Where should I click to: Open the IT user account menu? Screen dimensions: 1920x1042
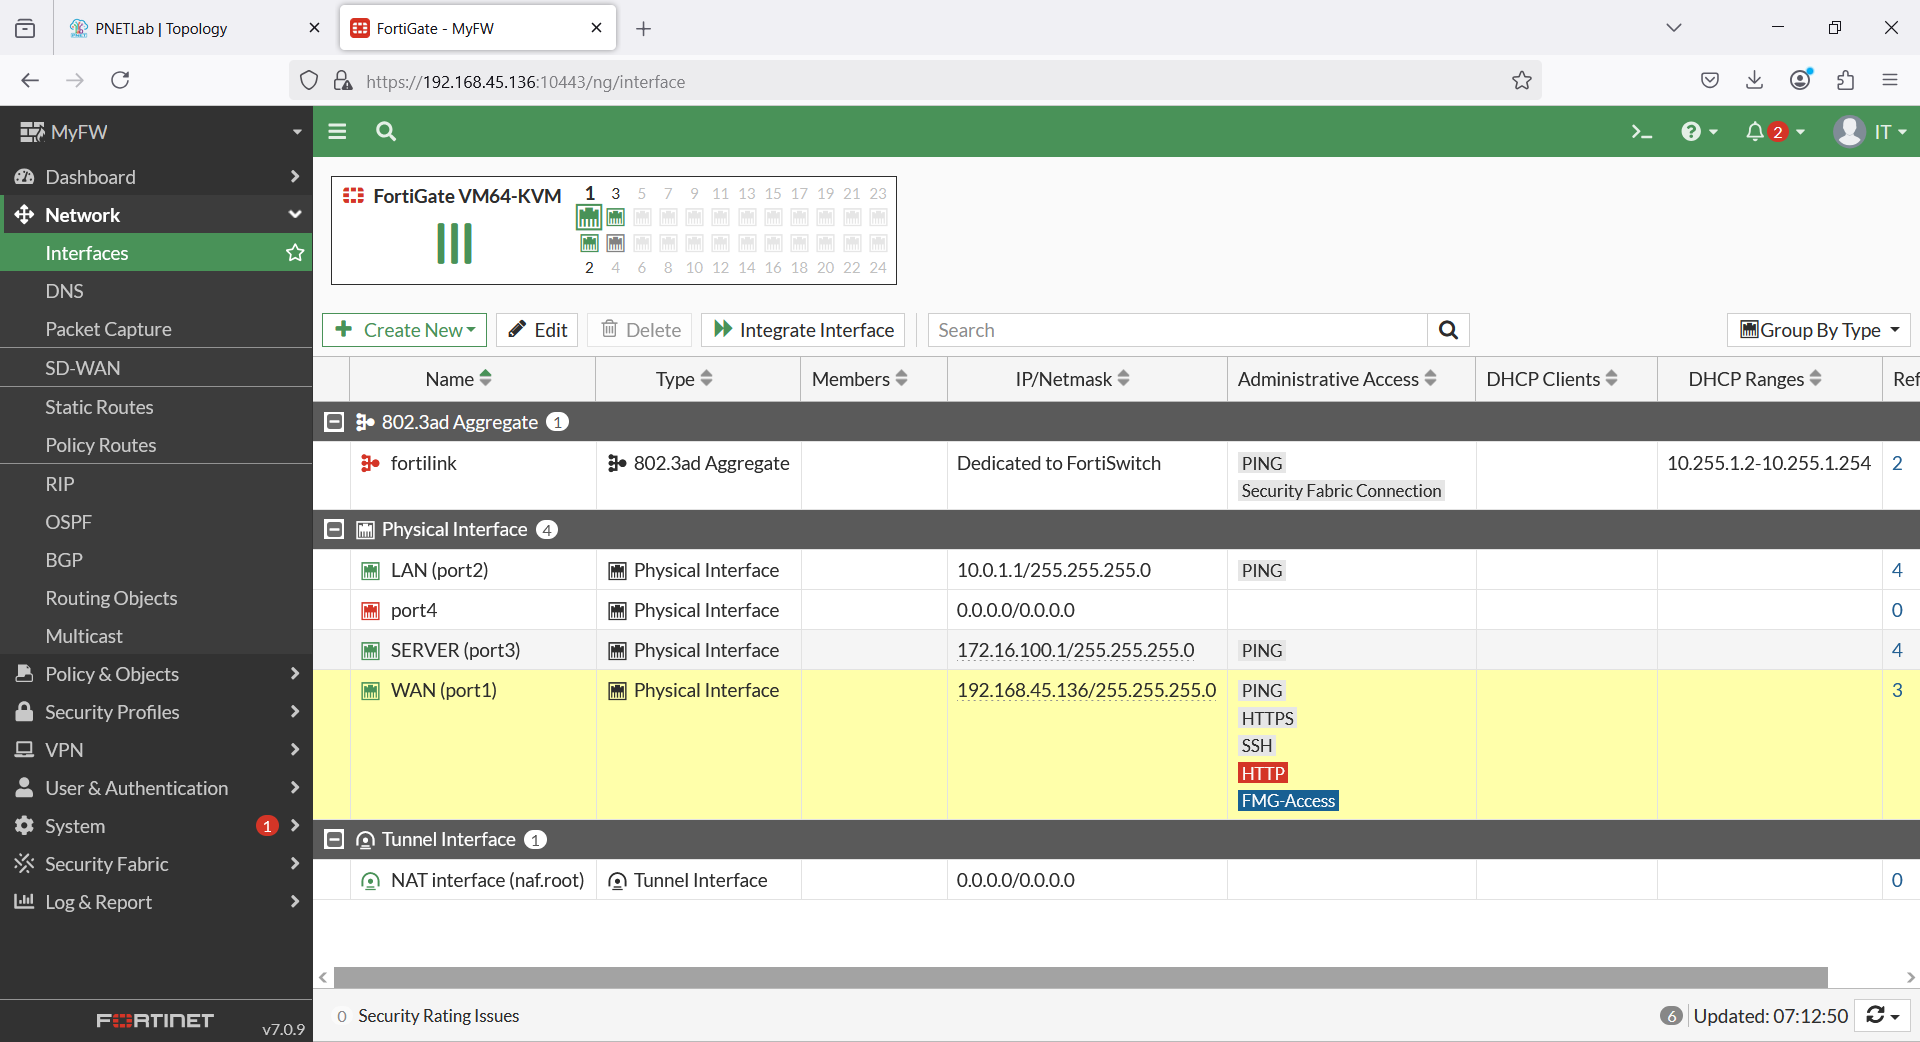click(x=1870, y=132)
